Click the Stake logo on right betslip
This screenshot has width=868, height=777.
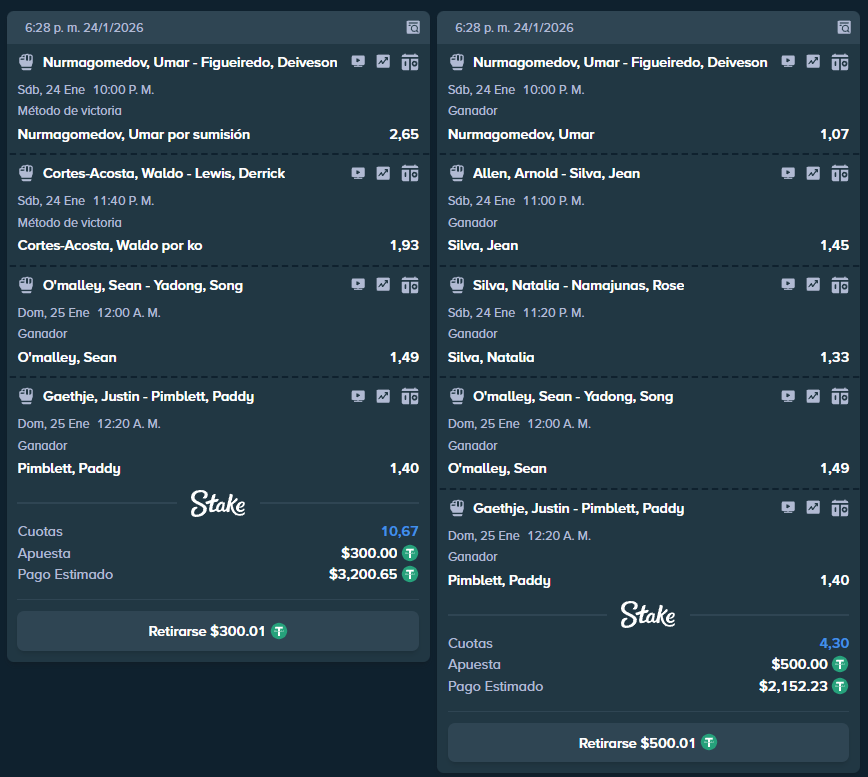click(x=648, y=615)
